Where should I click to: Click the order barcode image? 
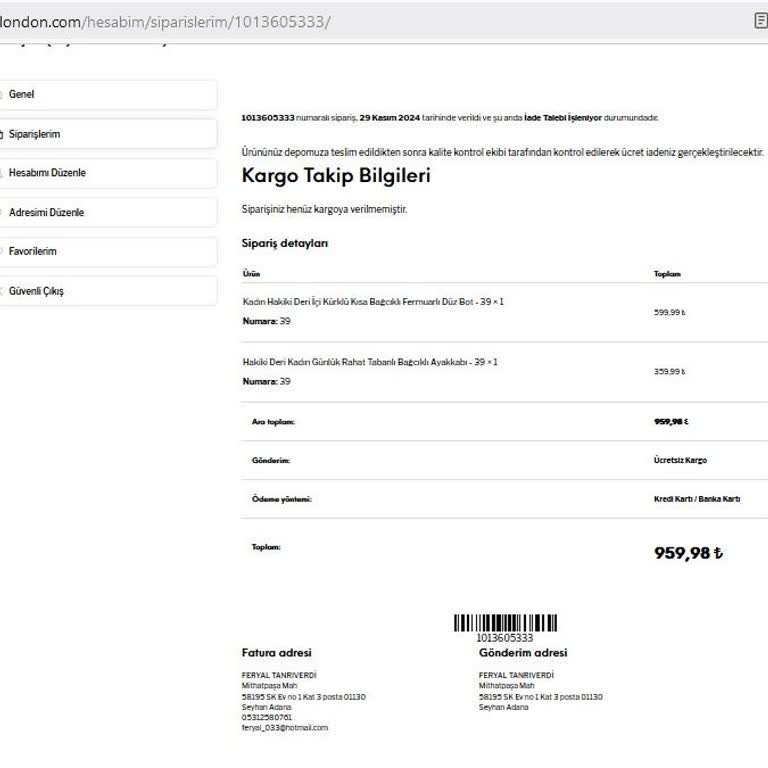tap(505, 622)
